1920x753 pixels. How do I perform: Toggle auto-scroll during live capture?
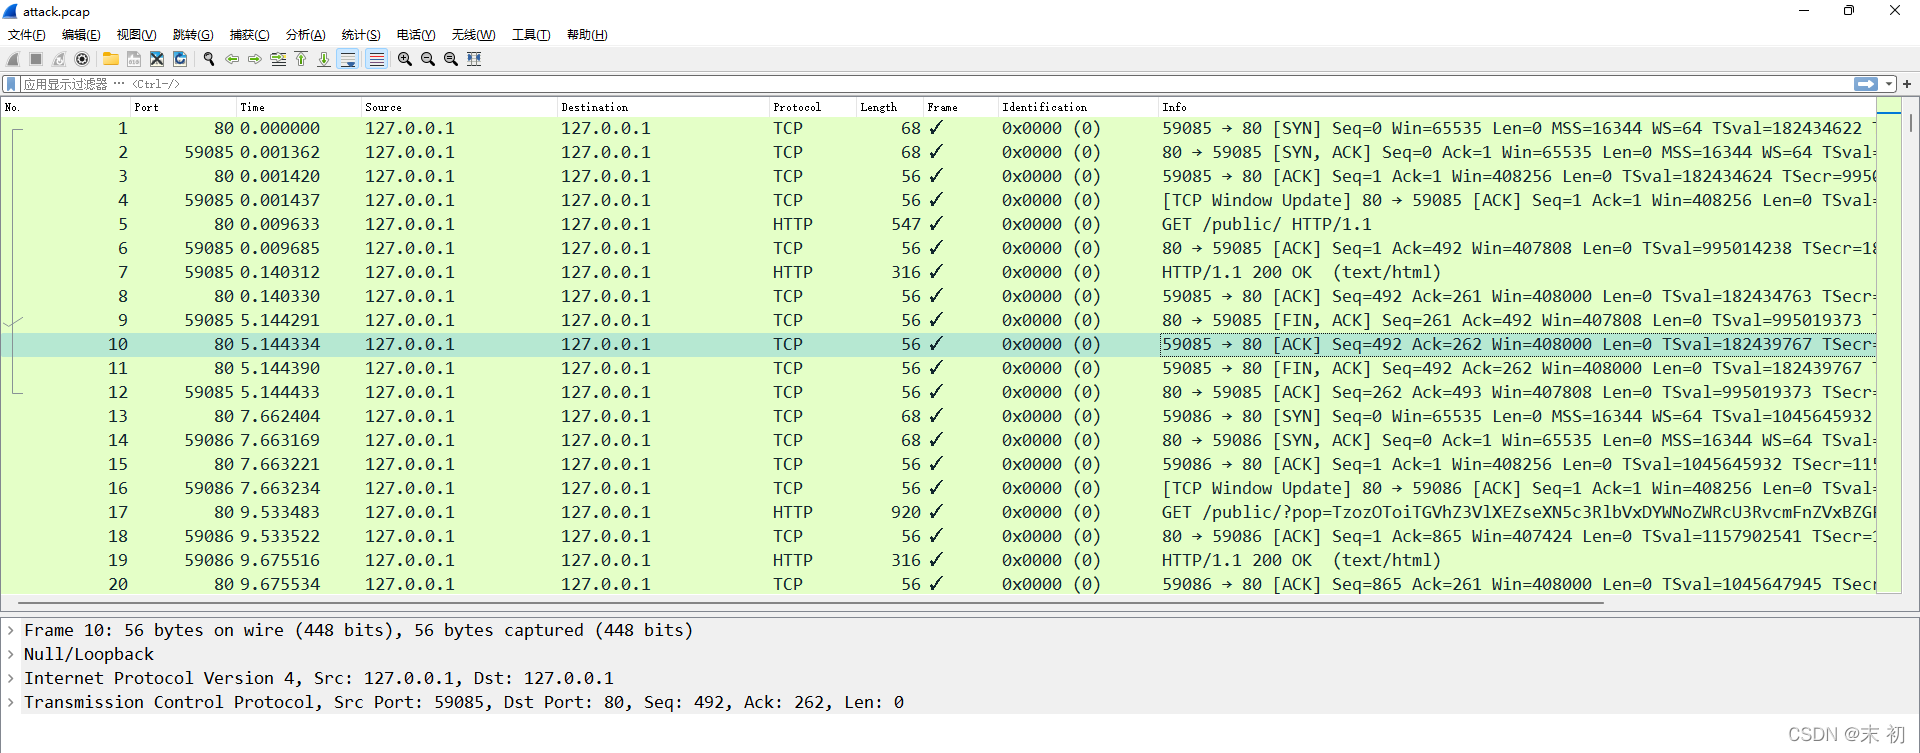[348, 59]
